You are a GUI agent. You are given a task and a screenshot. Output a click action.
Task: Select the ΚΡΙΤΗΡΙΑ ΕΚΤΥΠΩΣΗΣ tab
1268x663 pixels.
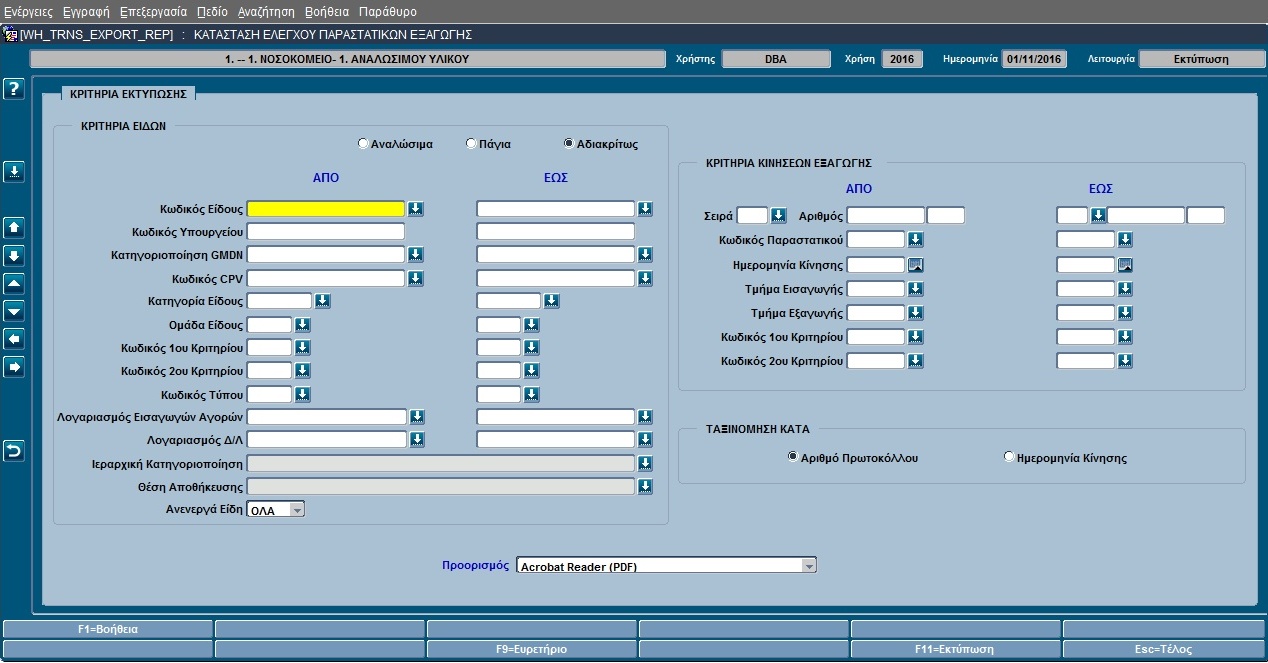coord(129,93)
